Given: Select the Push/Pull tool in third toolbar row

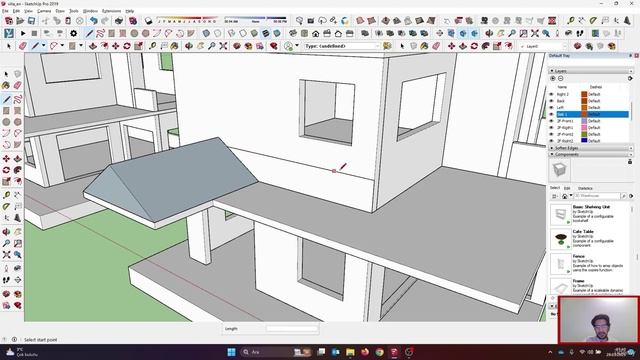Looking at the screenshot, I should [93, 46].
